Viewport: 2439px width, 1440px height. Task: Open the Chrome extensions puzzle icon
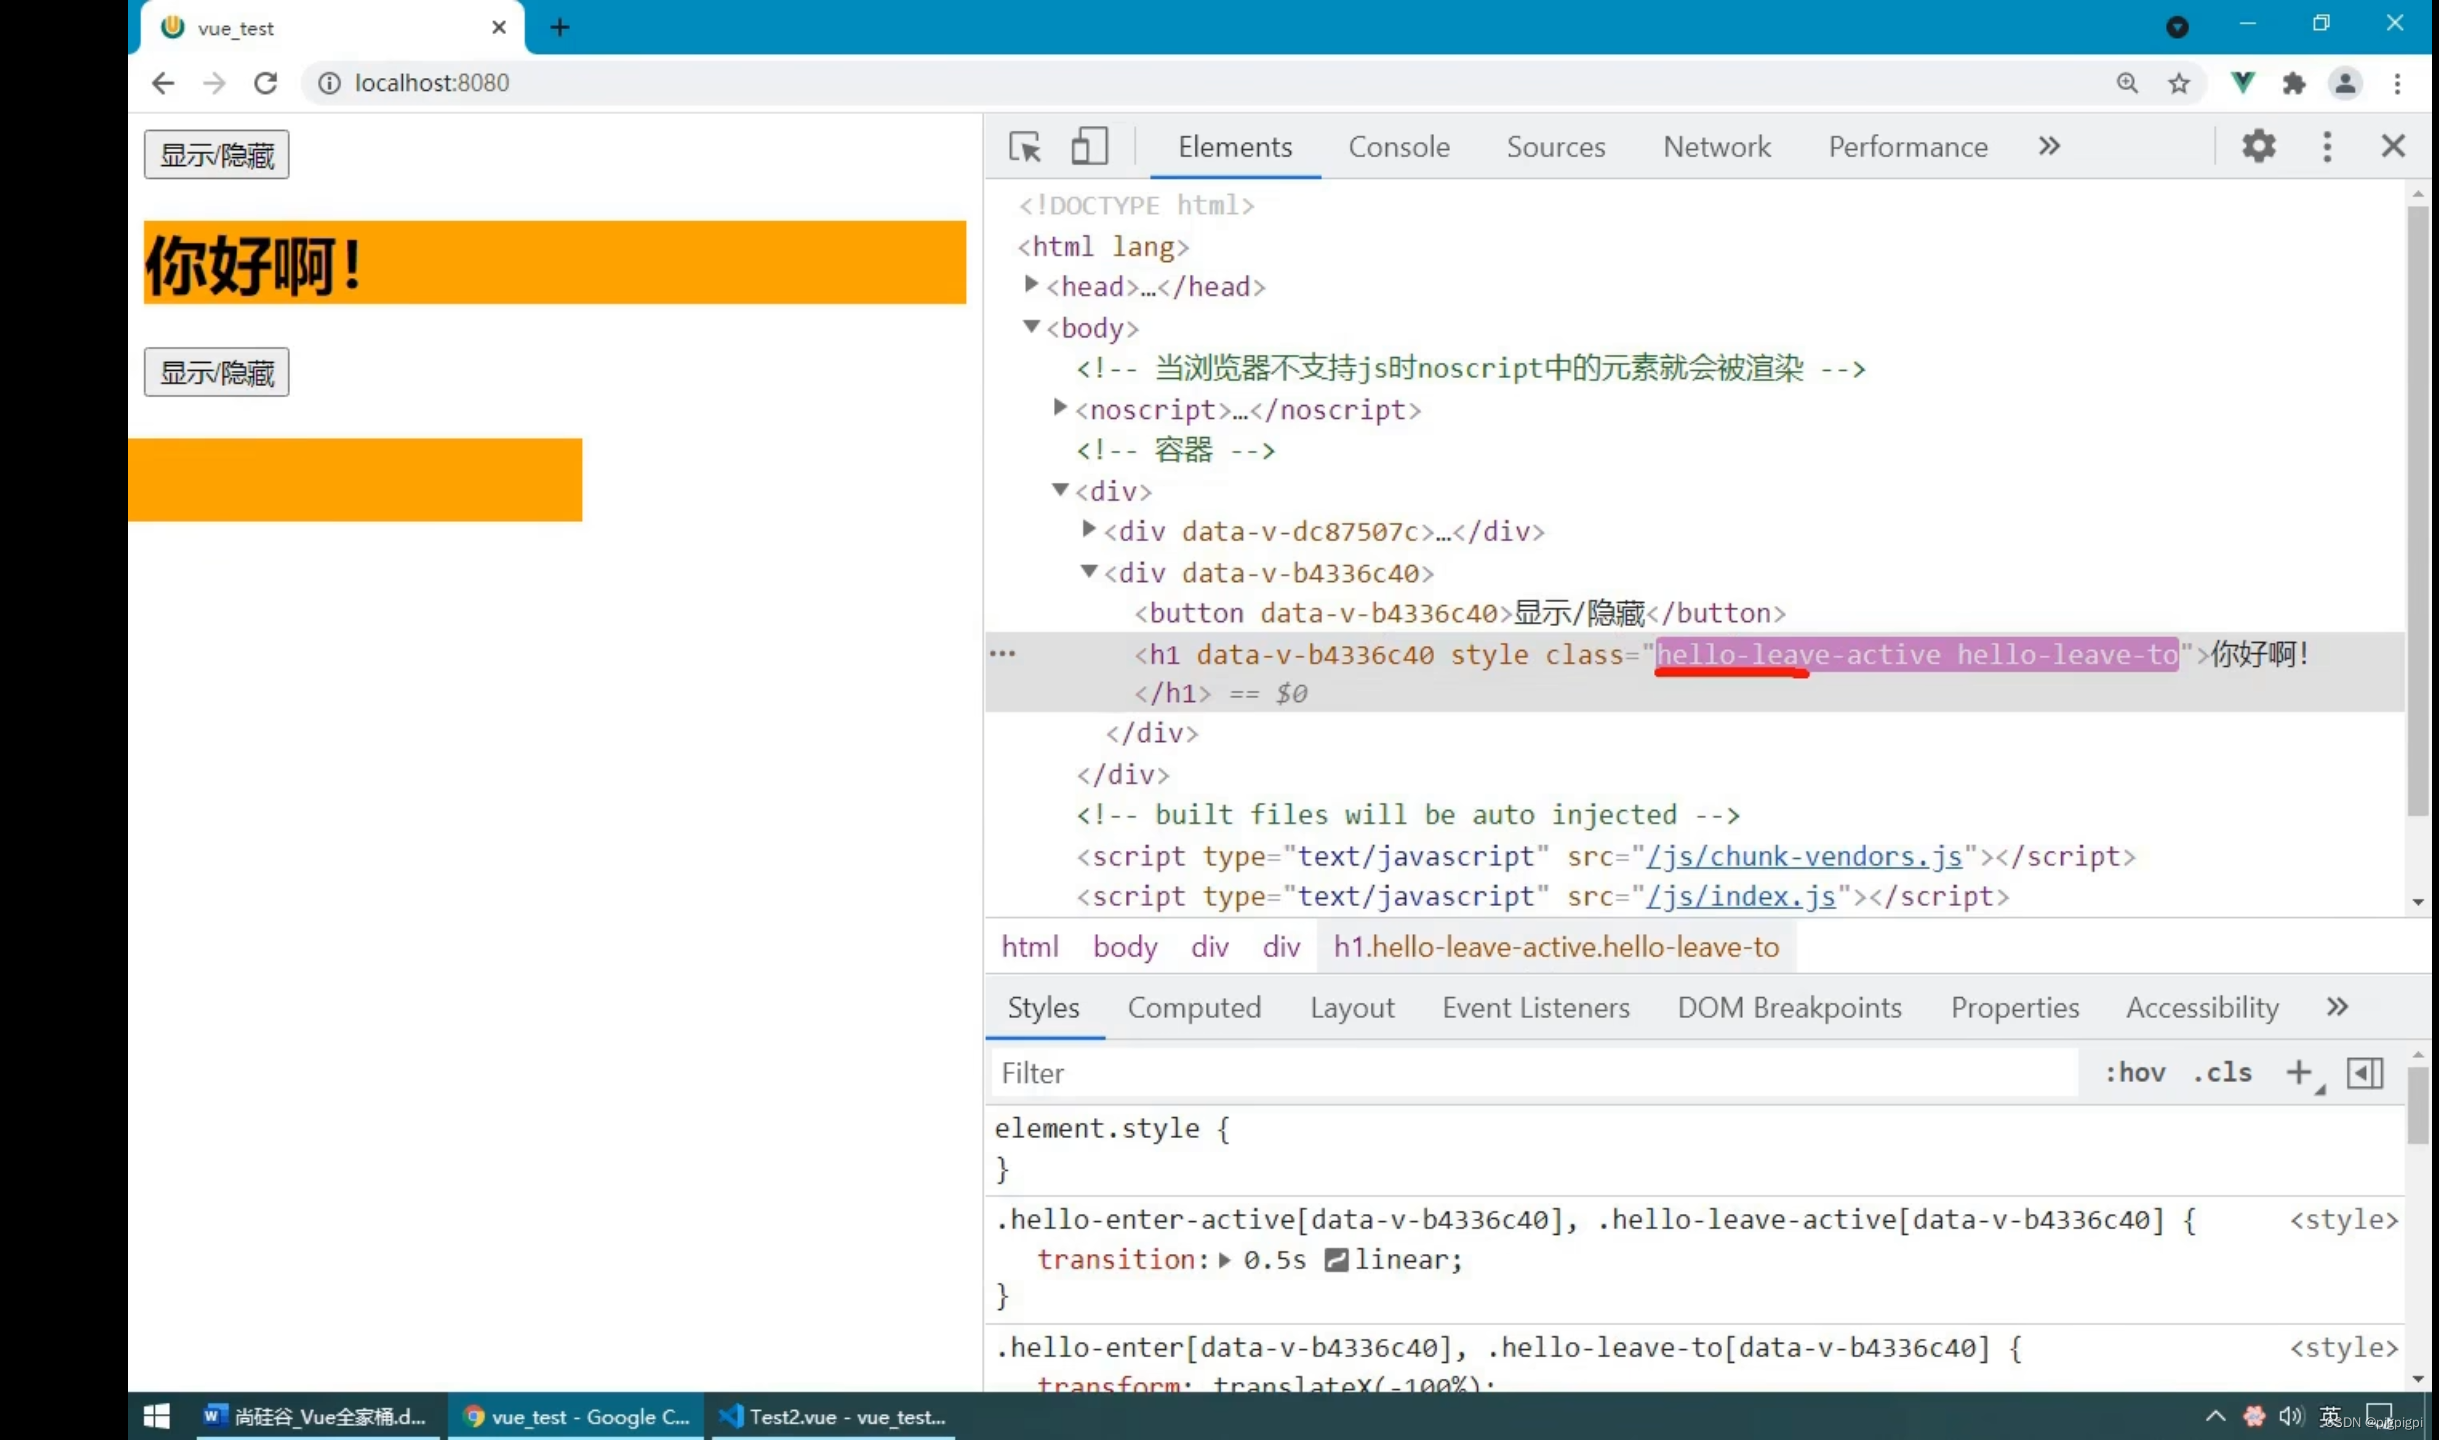pyautogui.click(x=2293, y=83)
